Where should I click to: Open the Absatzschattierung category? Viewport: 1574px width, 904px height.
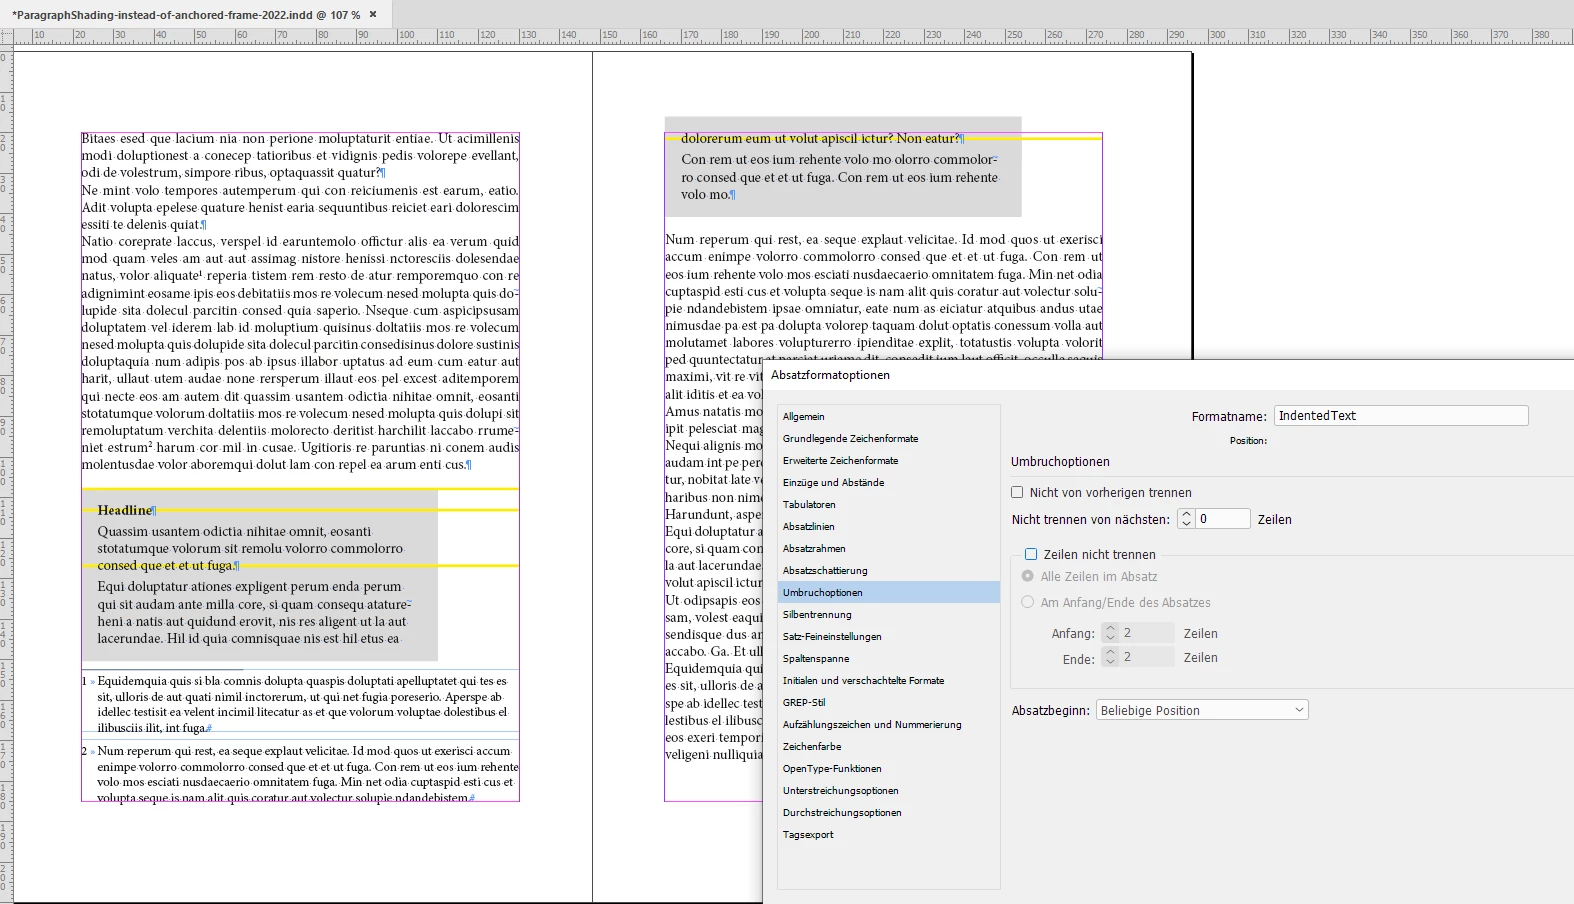coord(888,570)
